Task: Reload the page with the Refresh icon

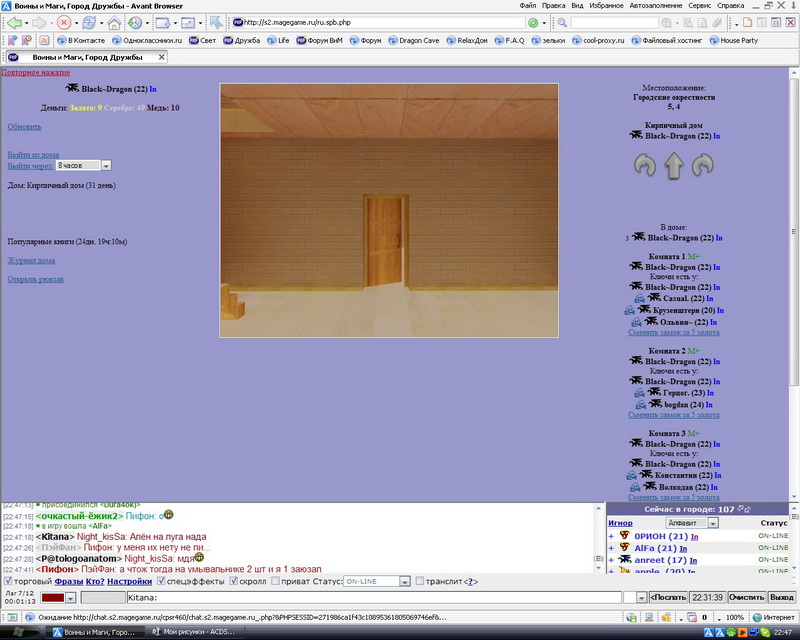Action: [89, 23]
